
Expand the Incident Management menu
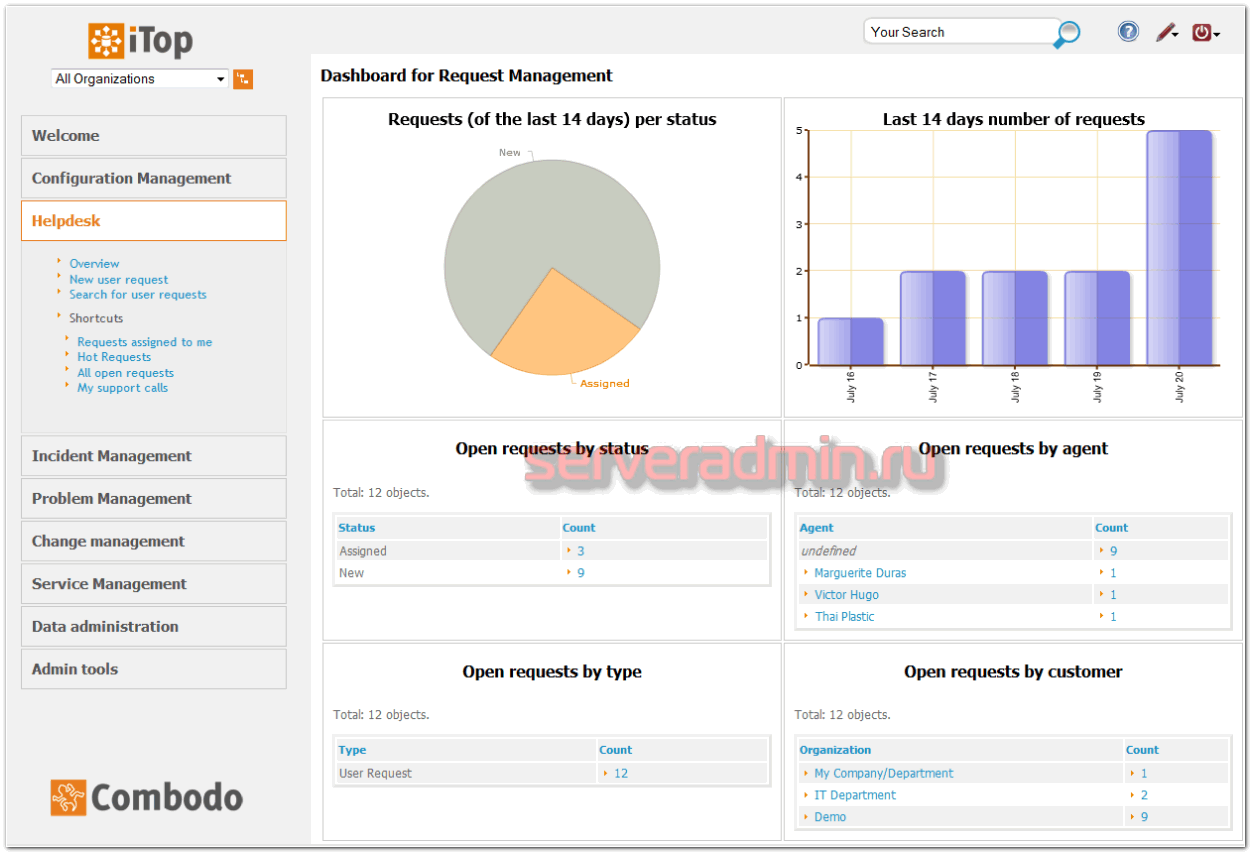(153, 456)
